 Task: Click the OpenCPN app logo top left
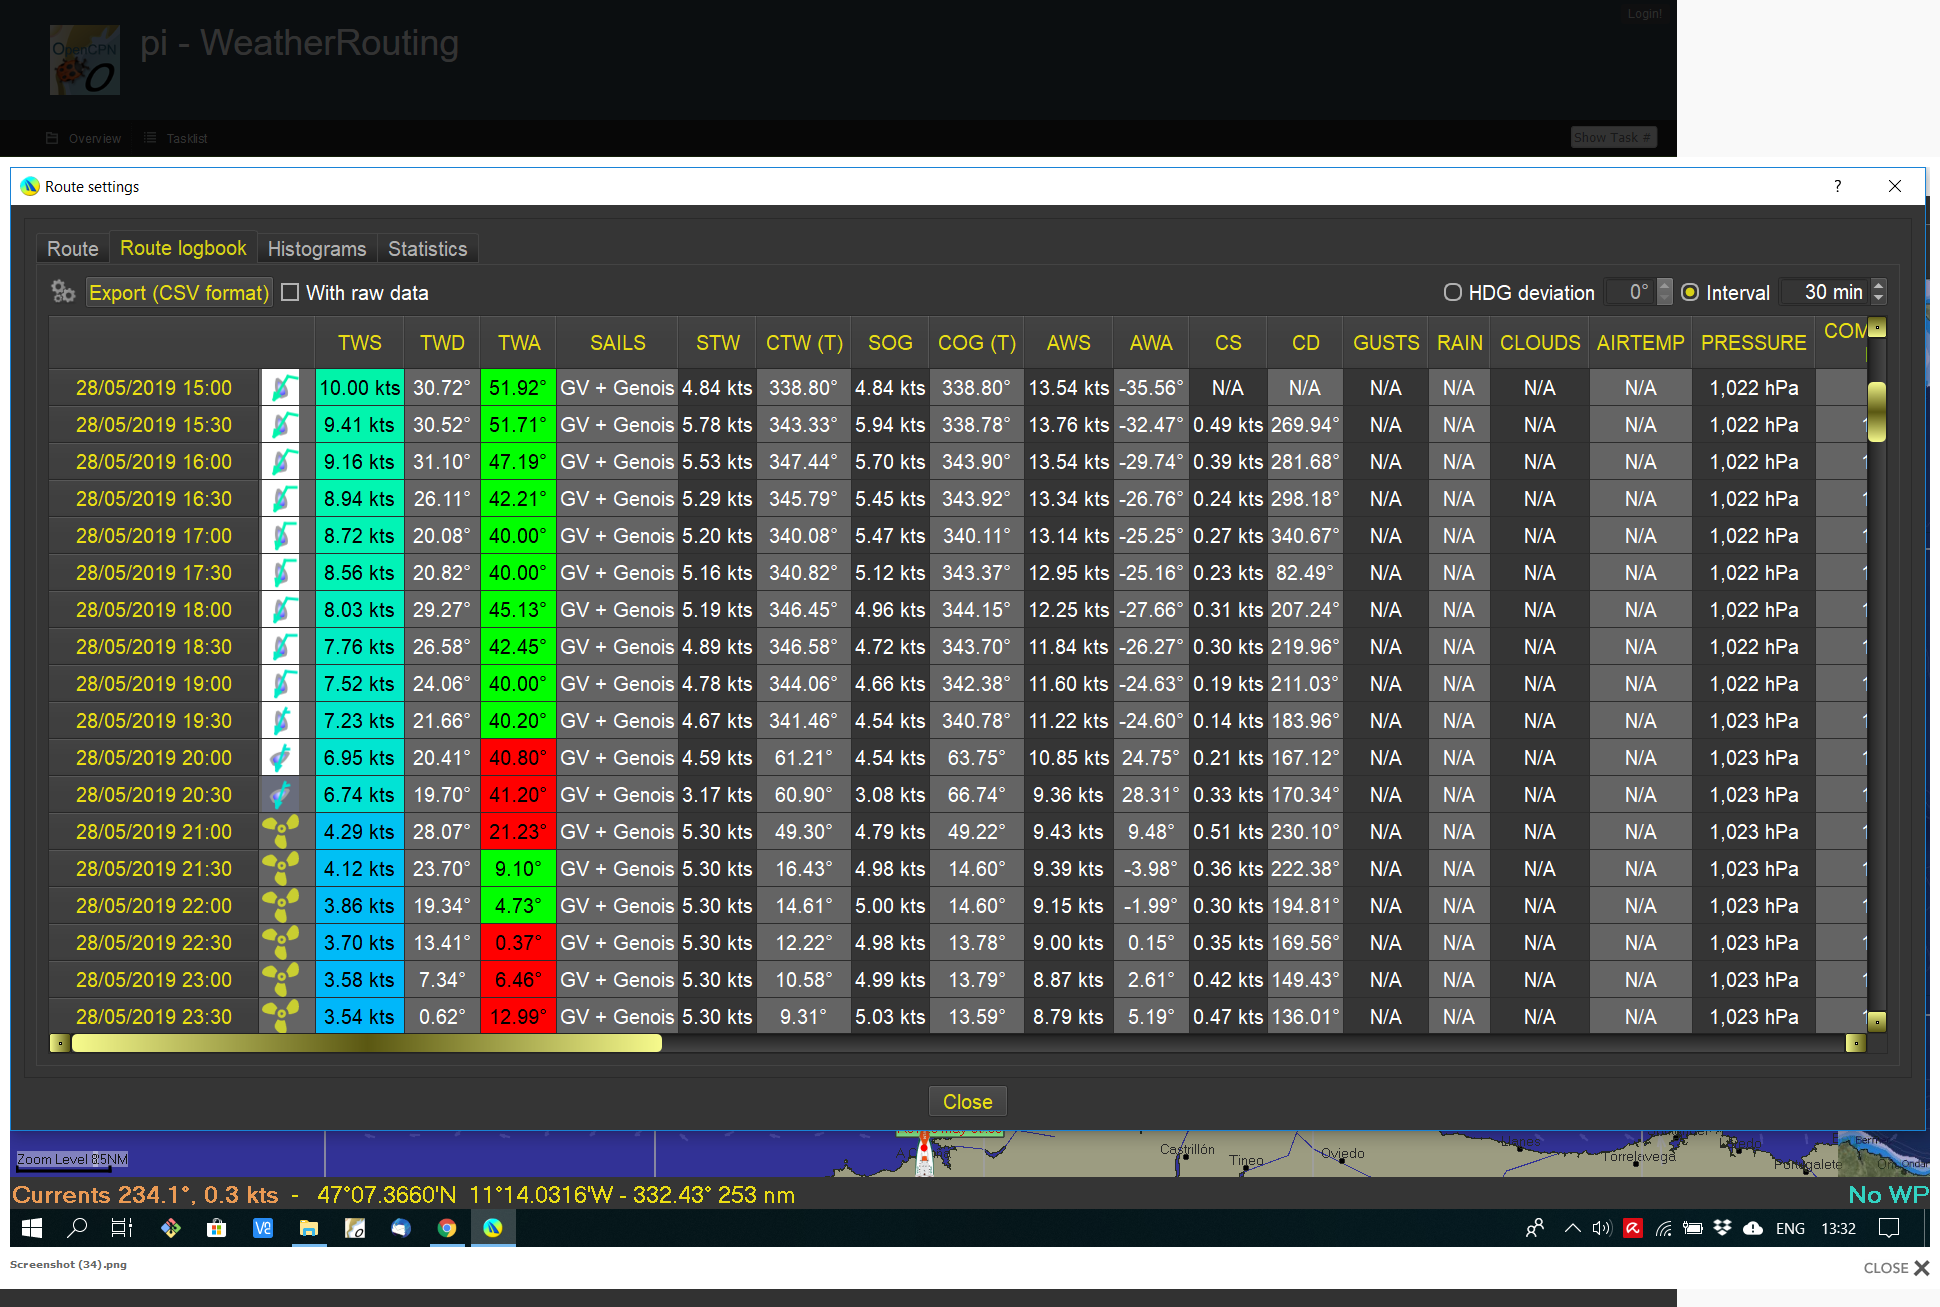click(x=86, y=60)
